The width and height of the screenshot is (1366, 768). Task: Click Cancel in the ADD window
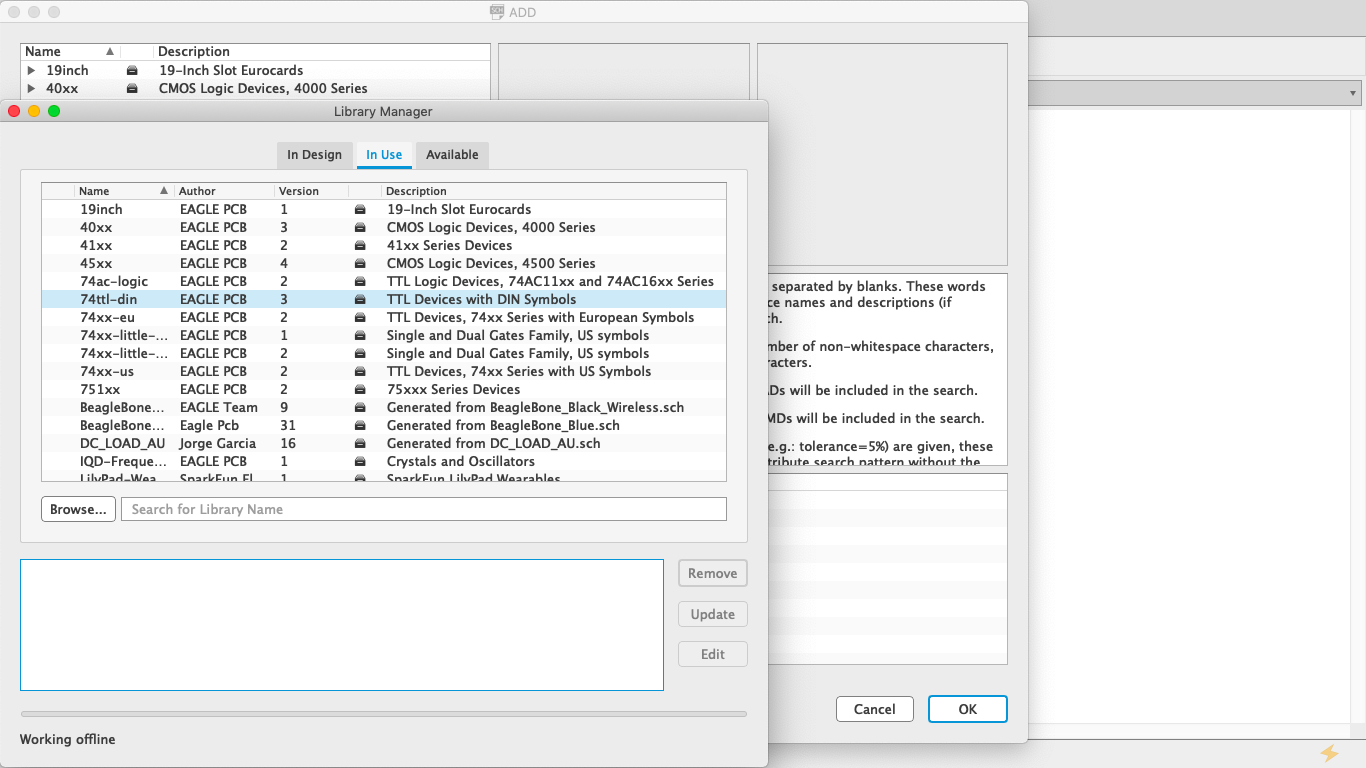click(874, 709)
